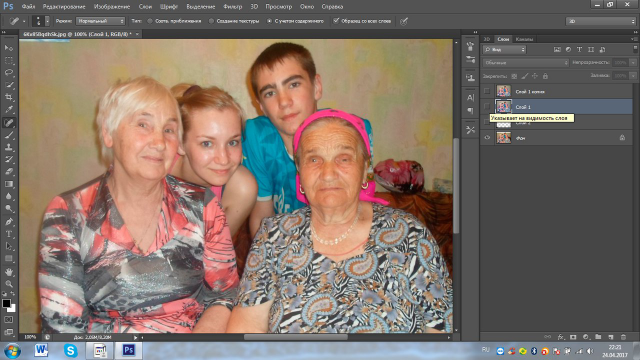Create a new layer
Image resolution: width=640 pixels, height=360 pixels.
(x=611, y=337)
